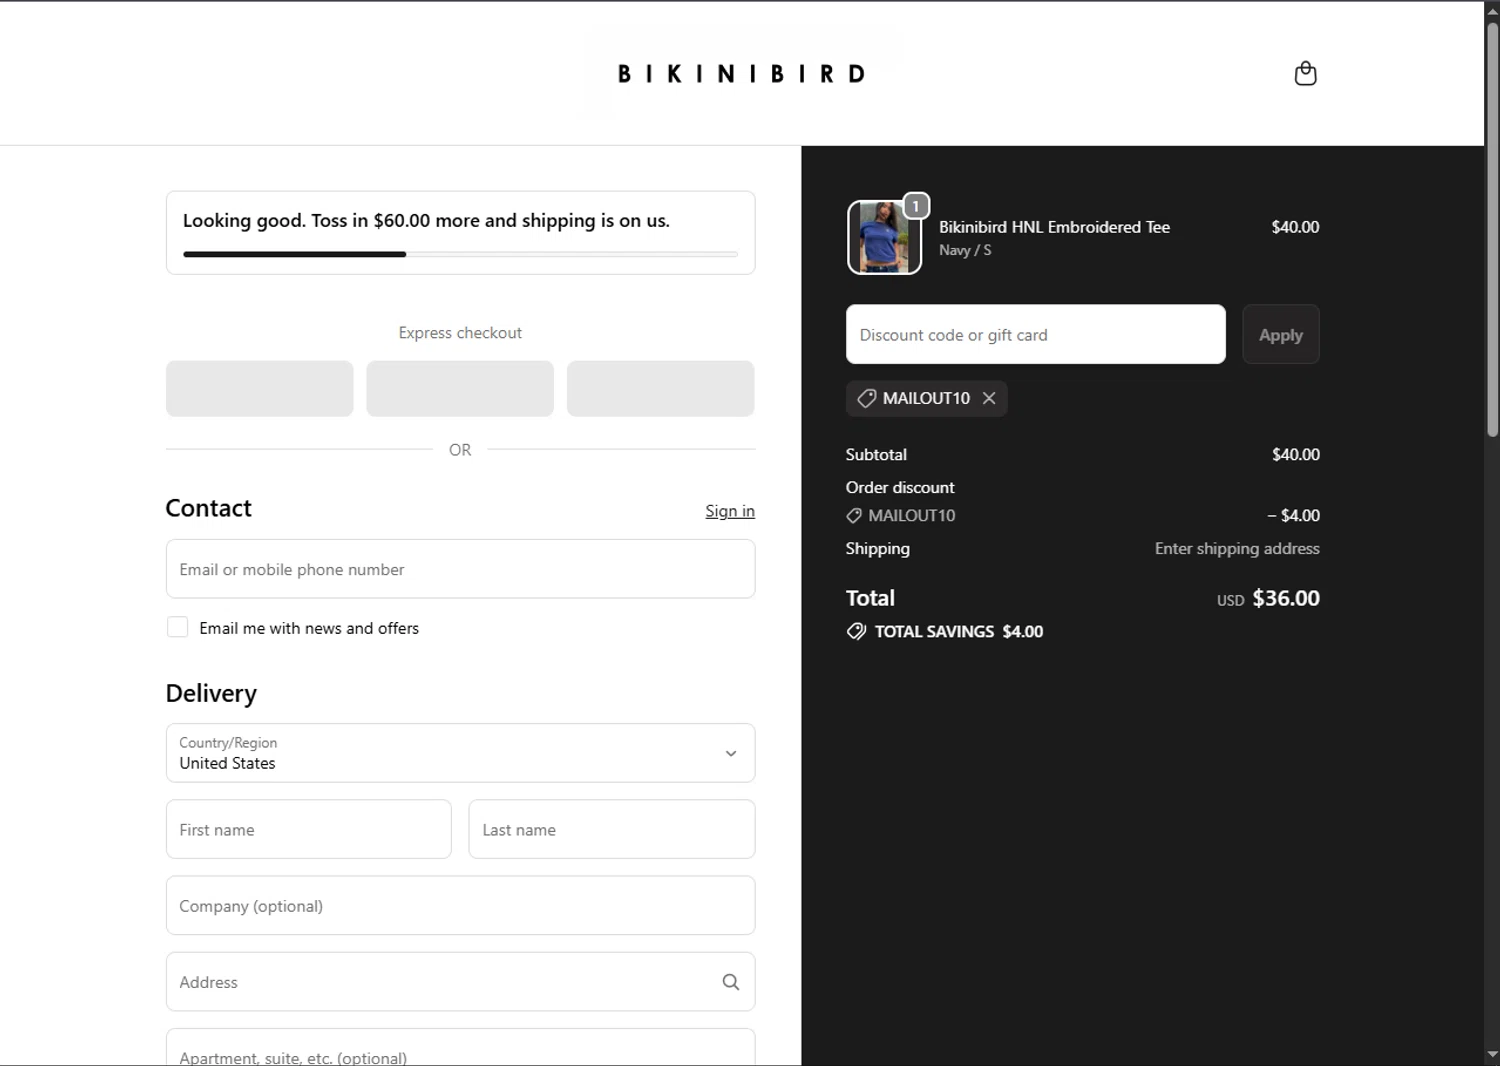Image resolution: width=1500 pixels, height=1066 pixels.
Task: Remove the MAILOUT10 discount code
Action: pos(989,398)
